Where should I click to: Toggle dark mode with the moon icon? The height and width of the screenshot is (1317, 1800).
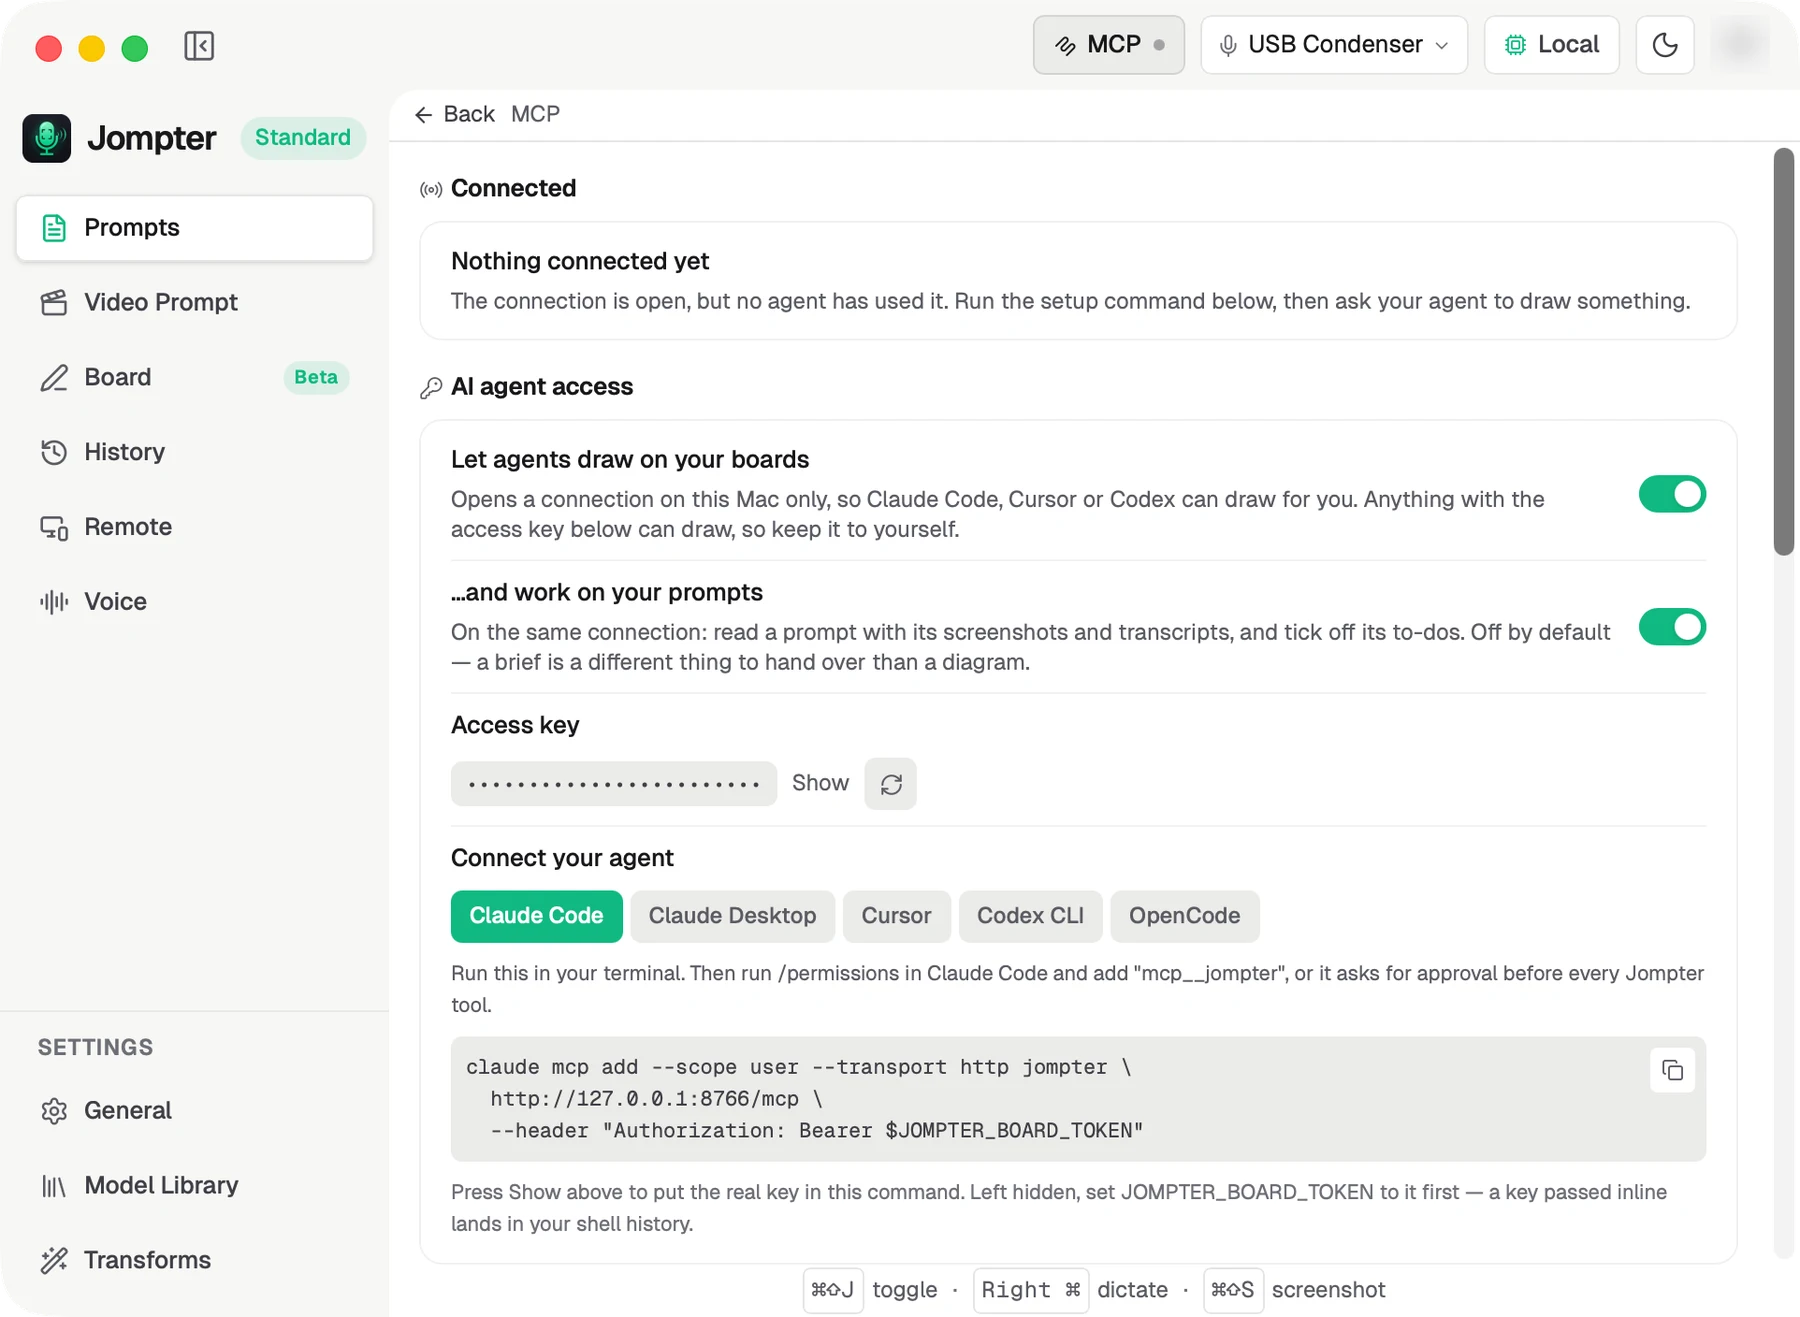1665,45
